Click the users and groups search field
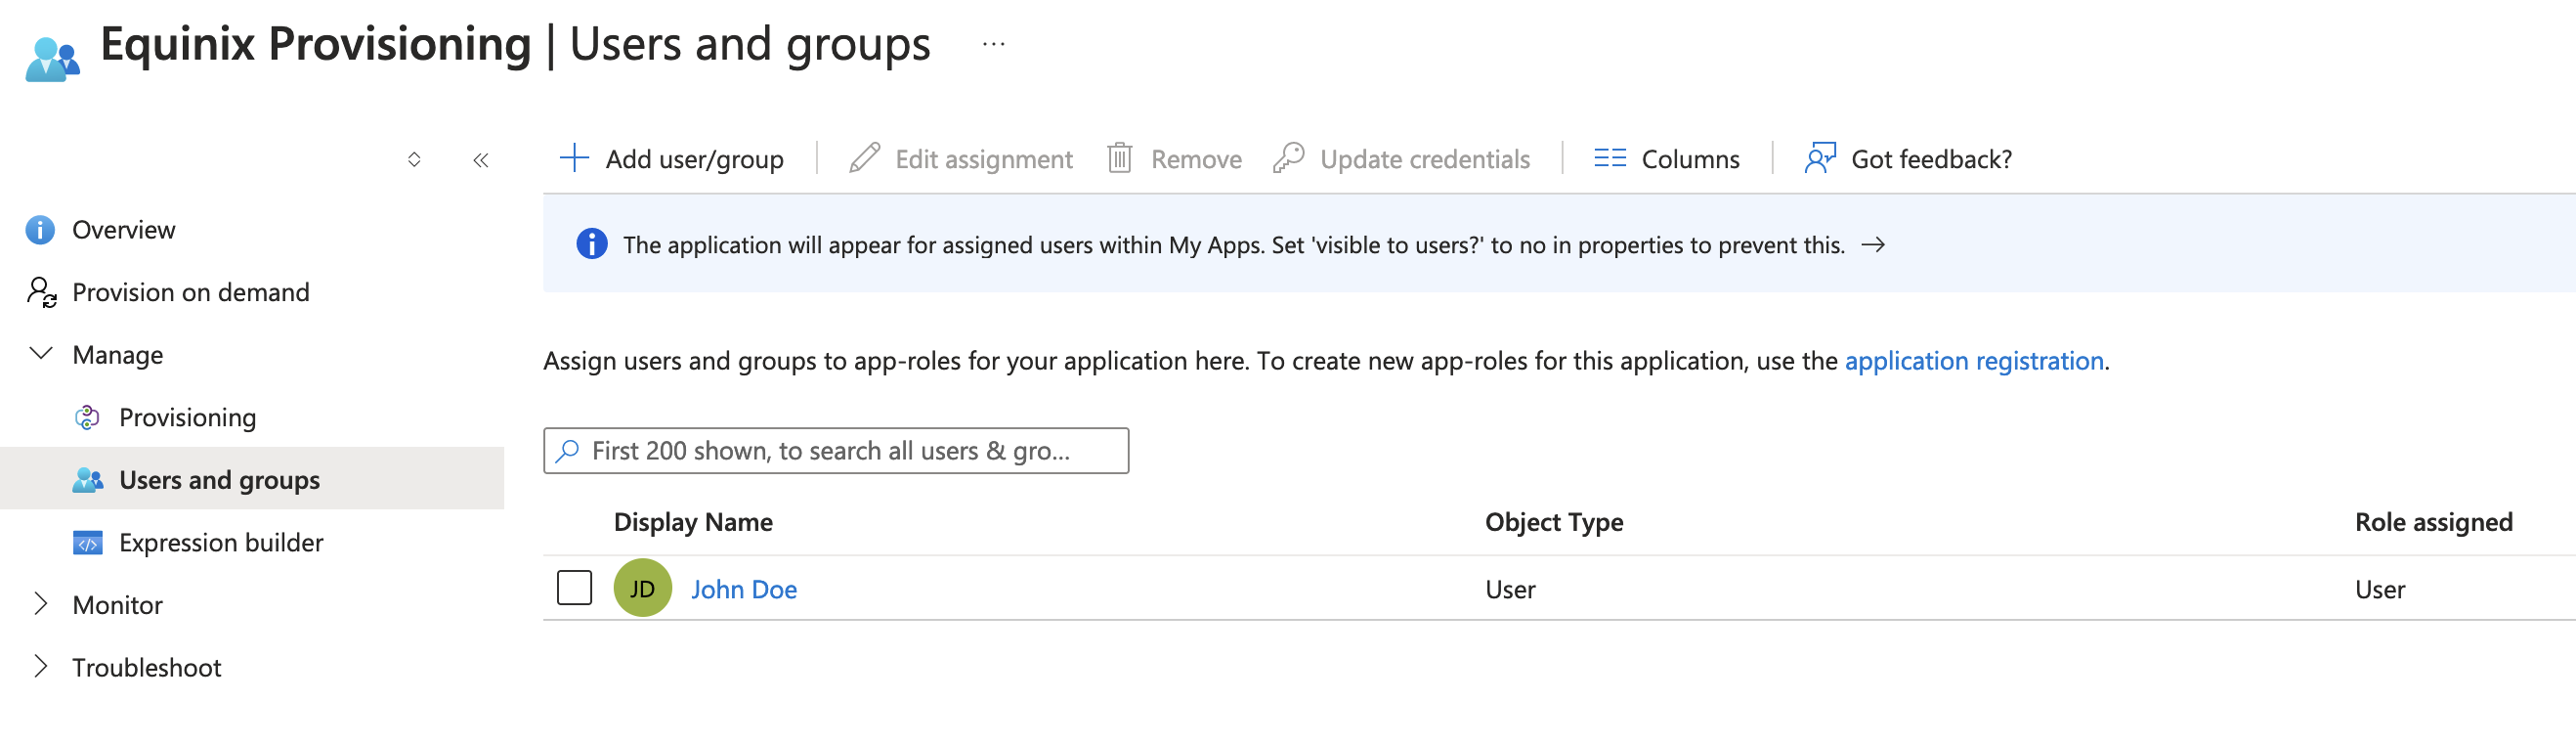 point(836,451)
